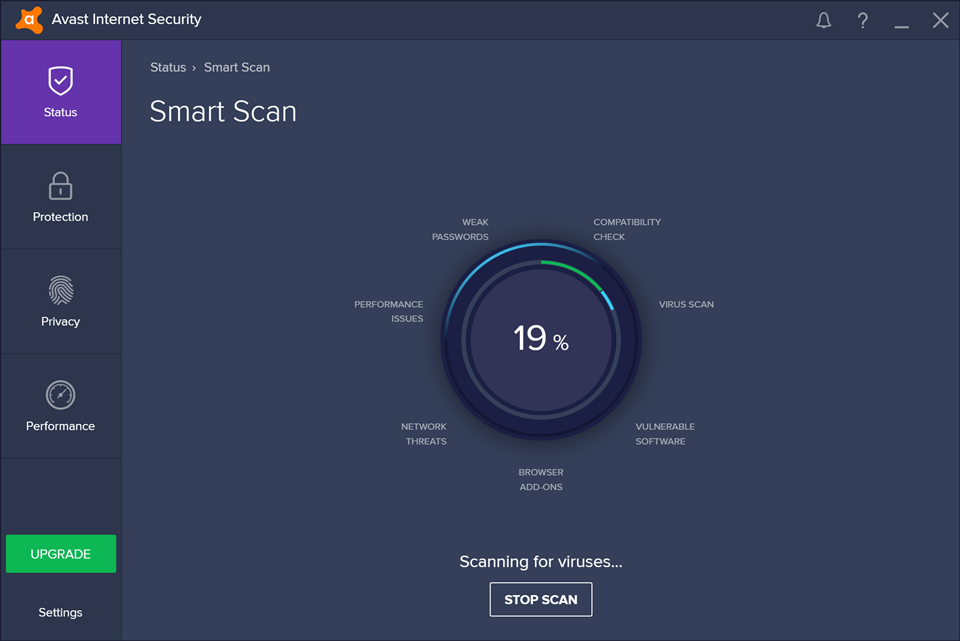Click the Virus Scan scan stage label
This screenshot has height=641, width=960.
686,304
